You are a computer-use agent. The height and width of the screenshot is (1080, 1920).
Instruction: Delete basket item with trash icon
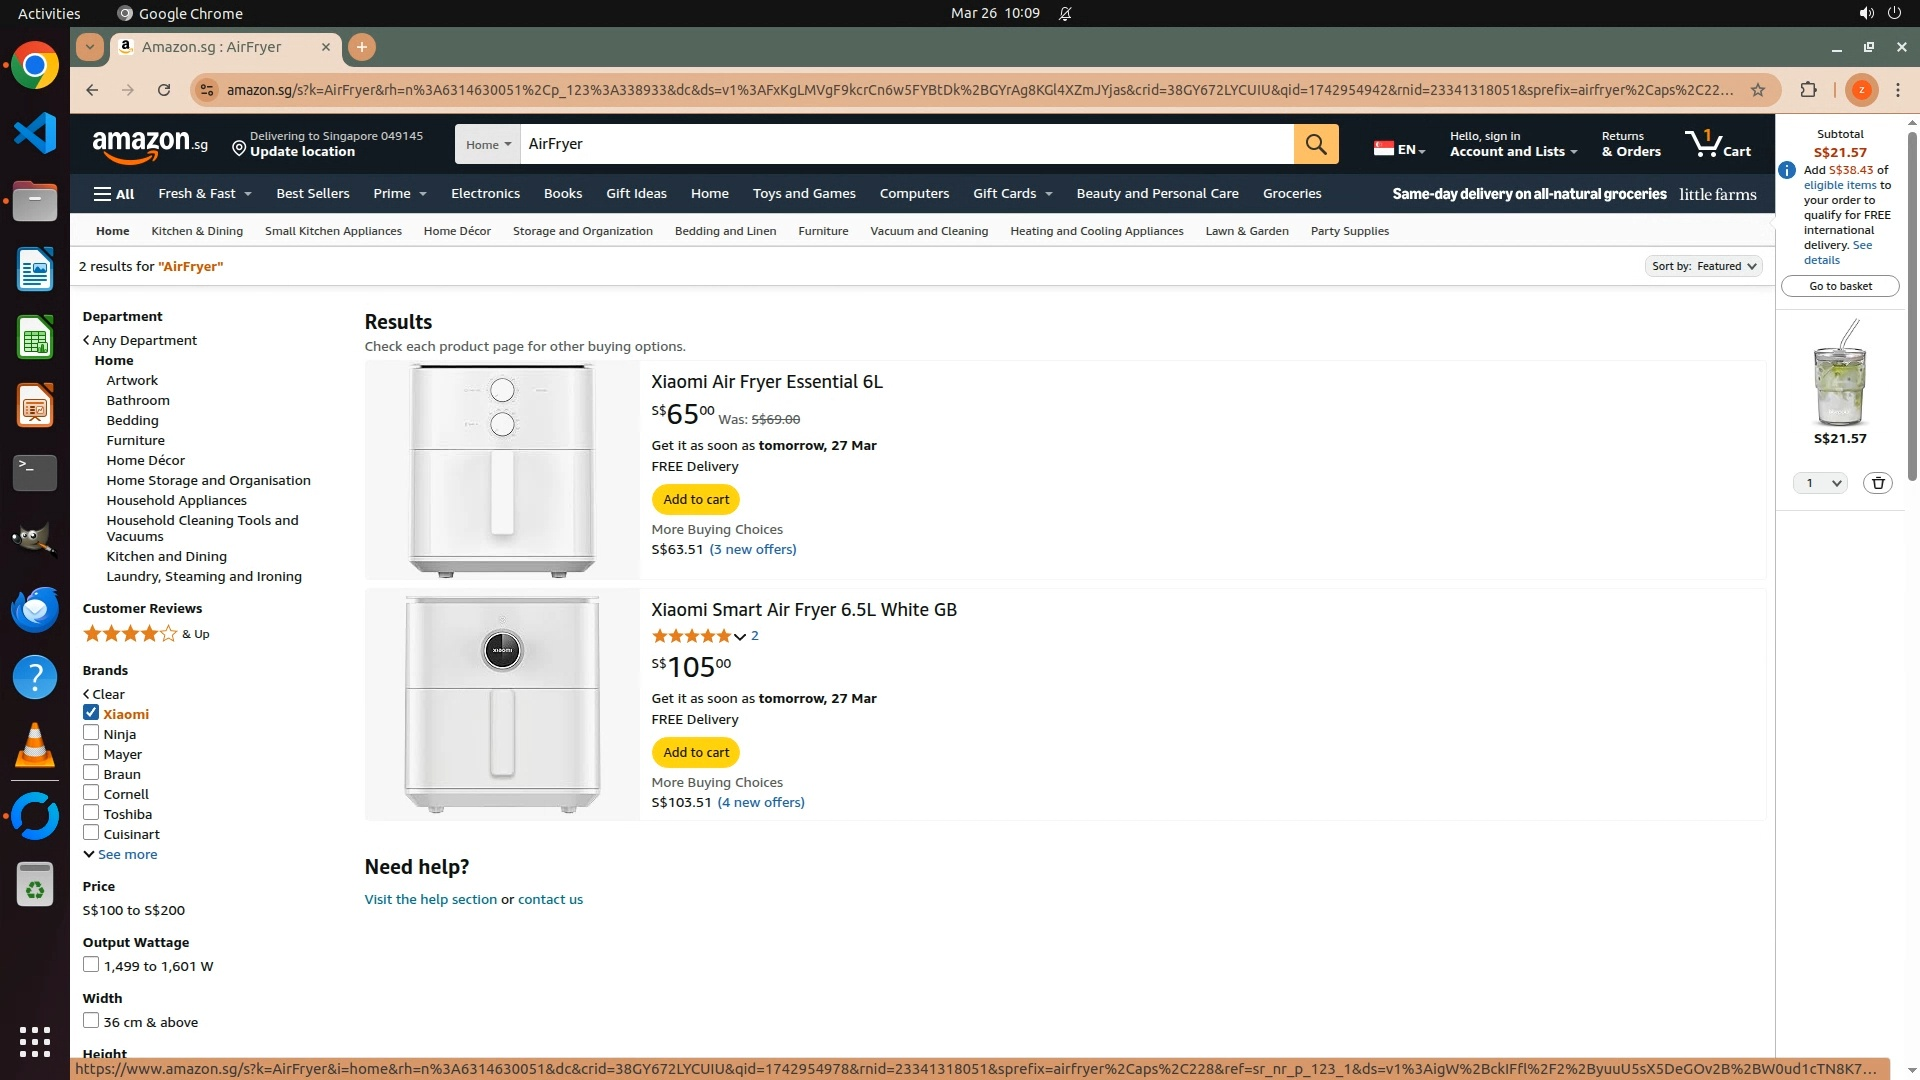point(1877,483)
